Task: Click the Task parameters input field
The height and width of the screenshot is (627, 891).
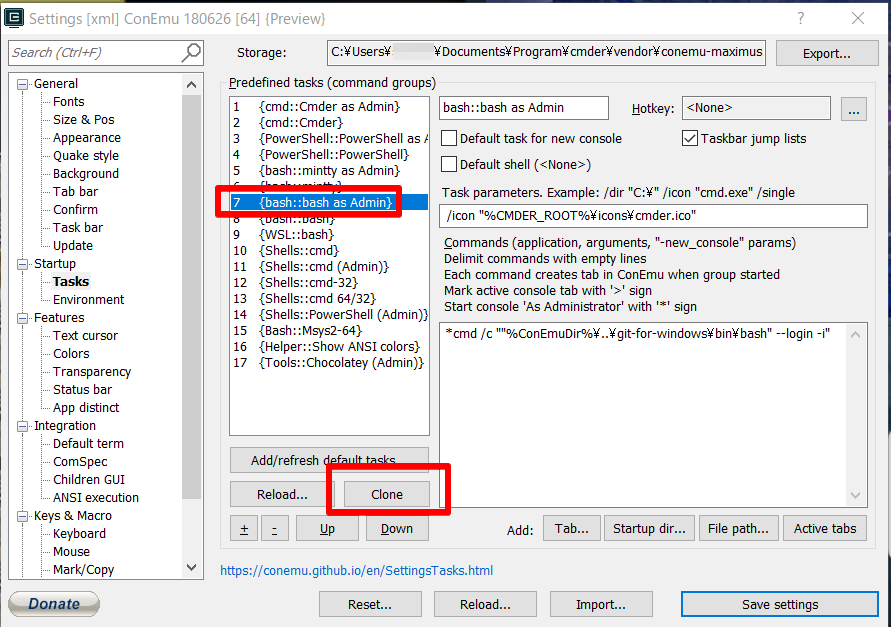Action: 653,216
